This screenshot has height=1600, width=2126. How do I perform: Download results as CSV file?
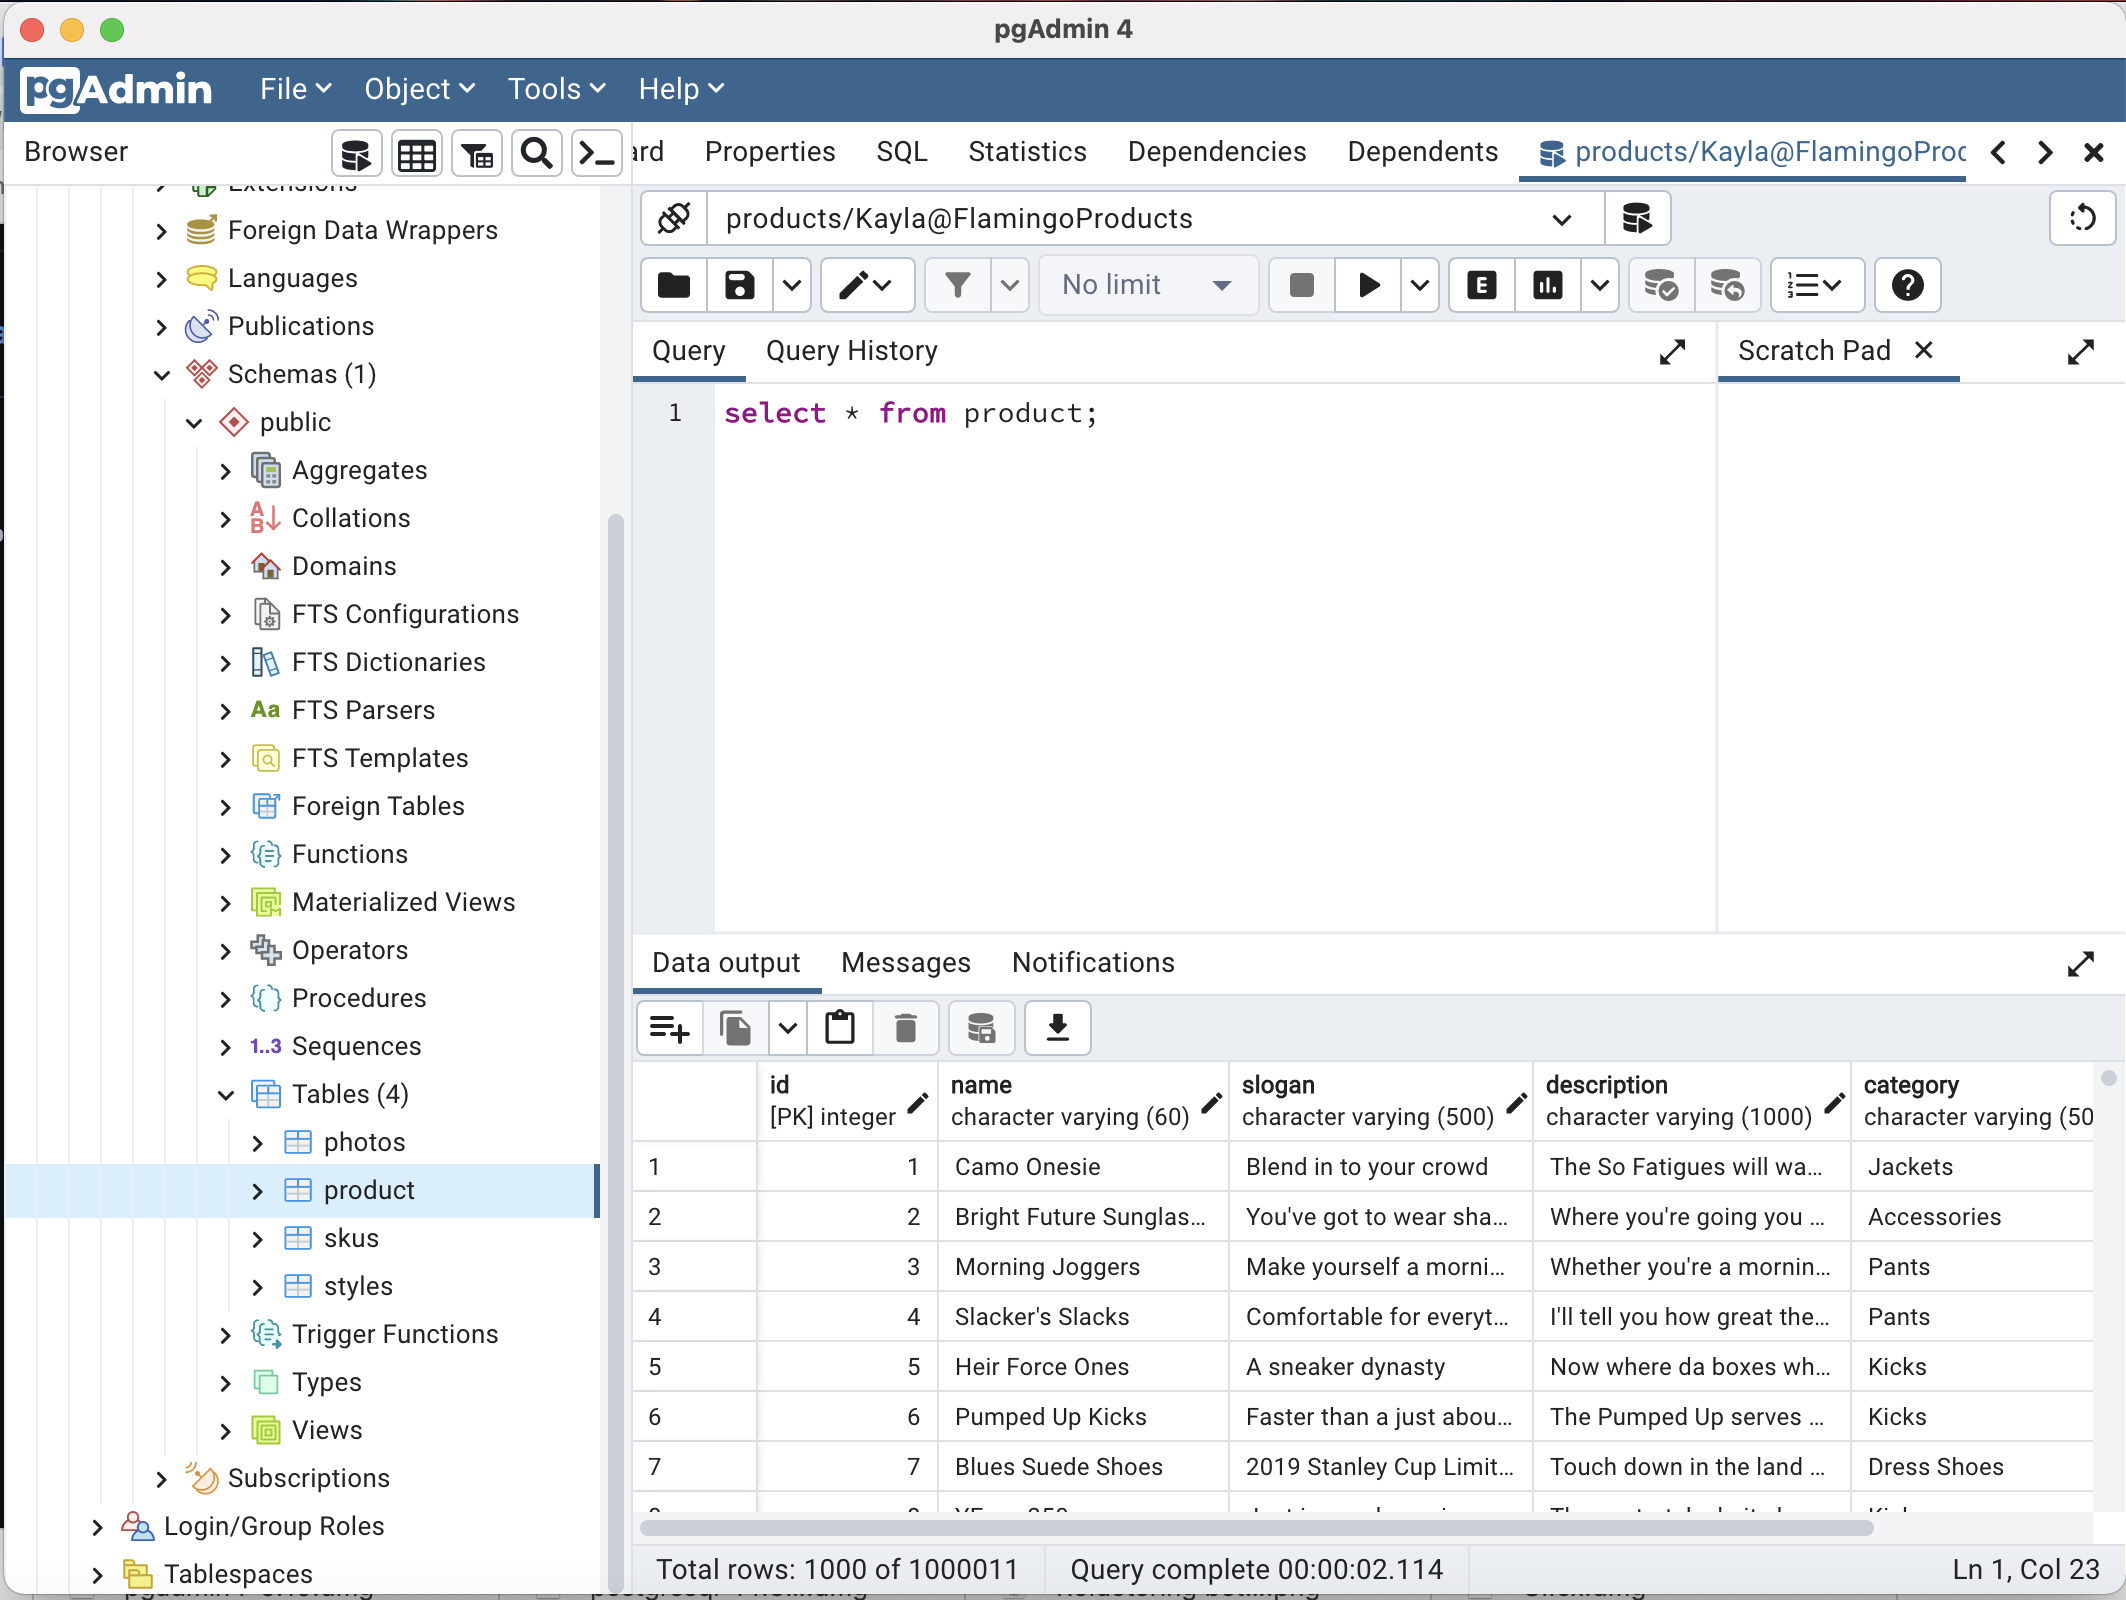[x=1057, y=1028]
